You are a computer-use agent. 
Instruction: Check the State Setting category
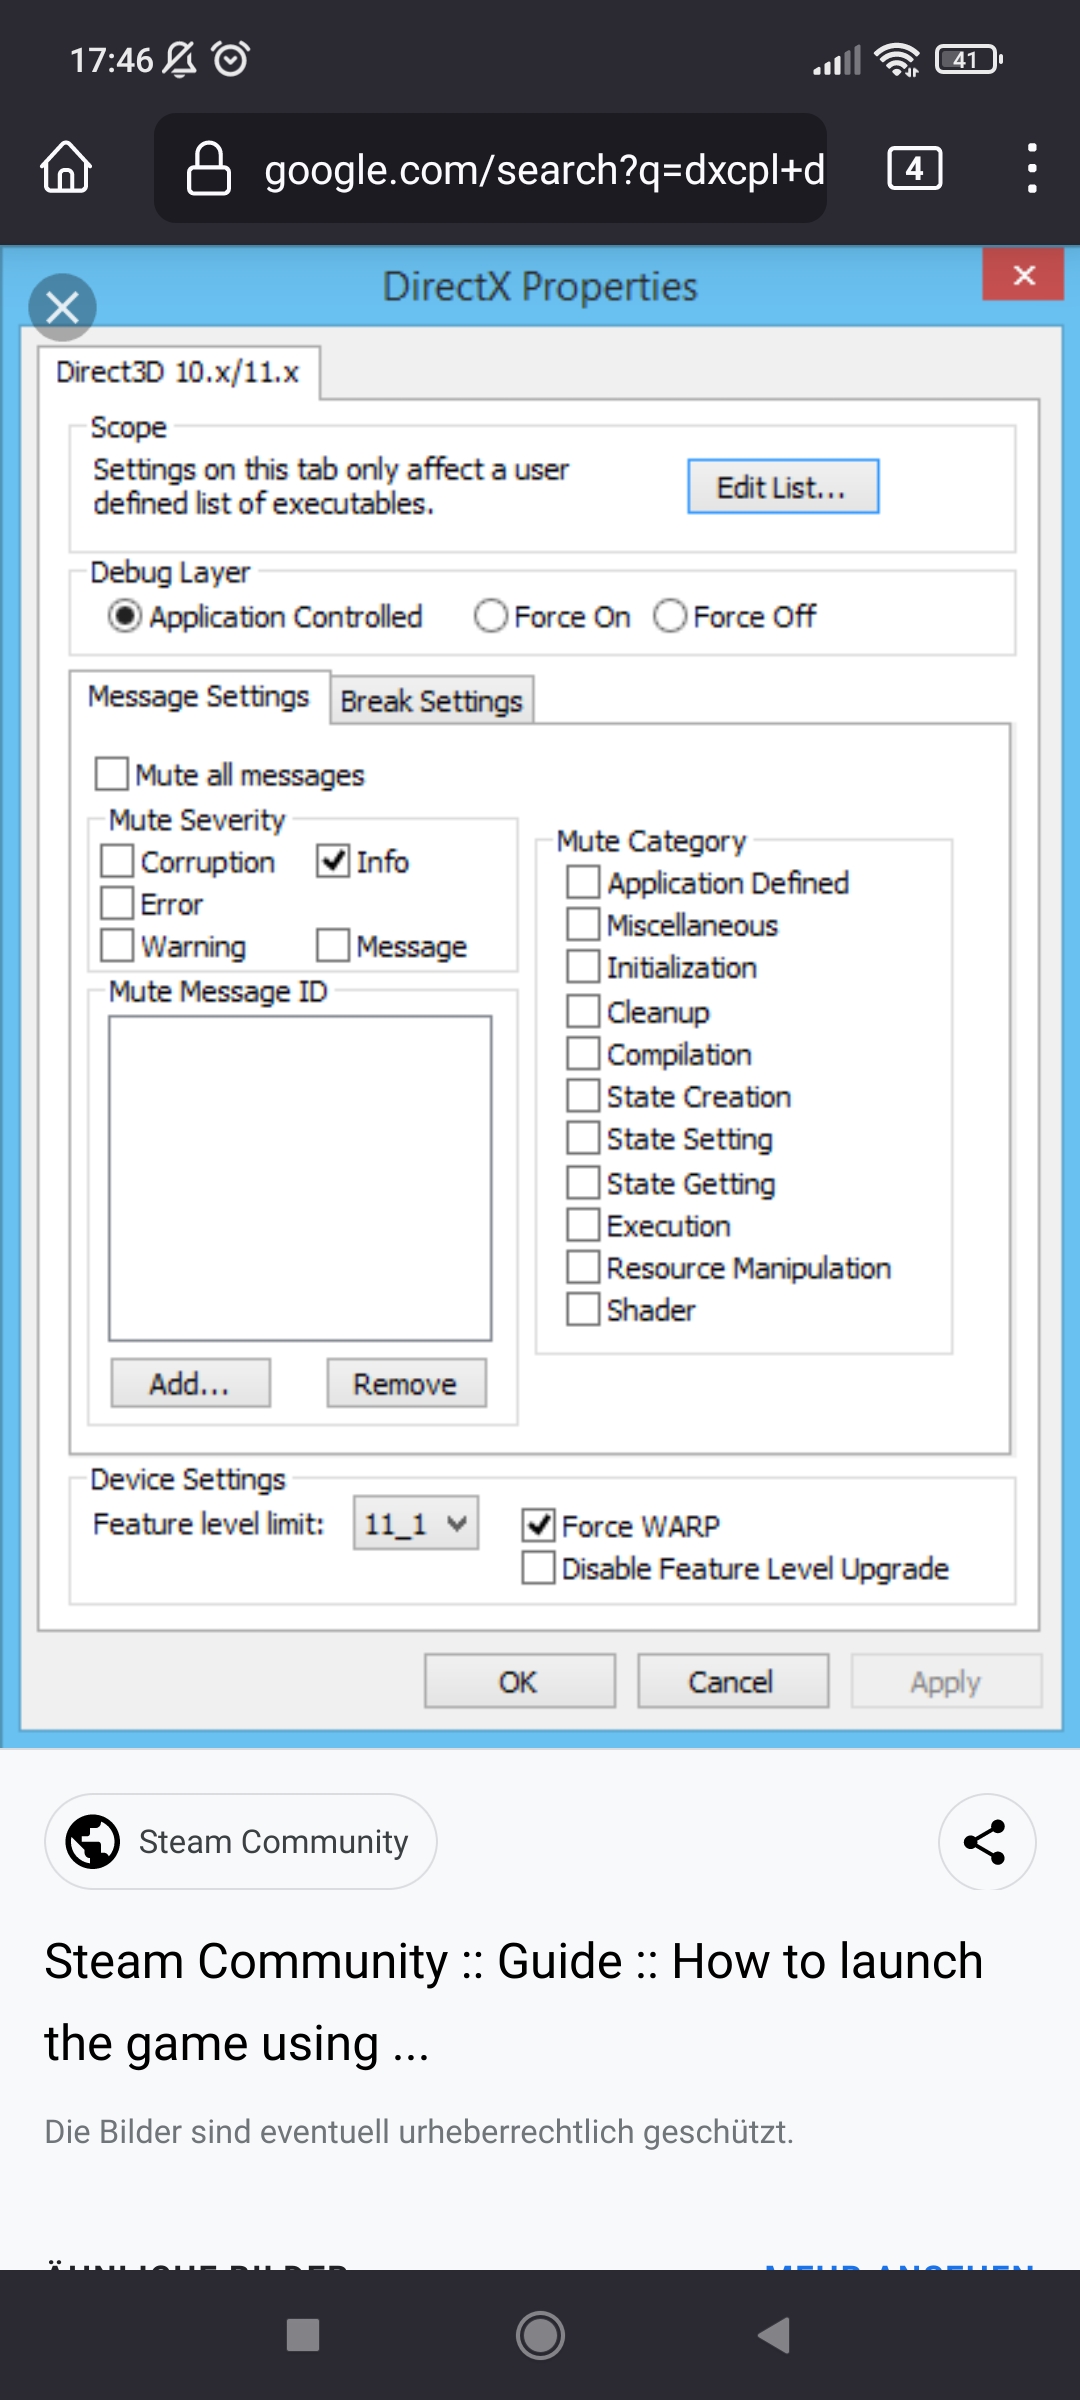point(583,1138)
